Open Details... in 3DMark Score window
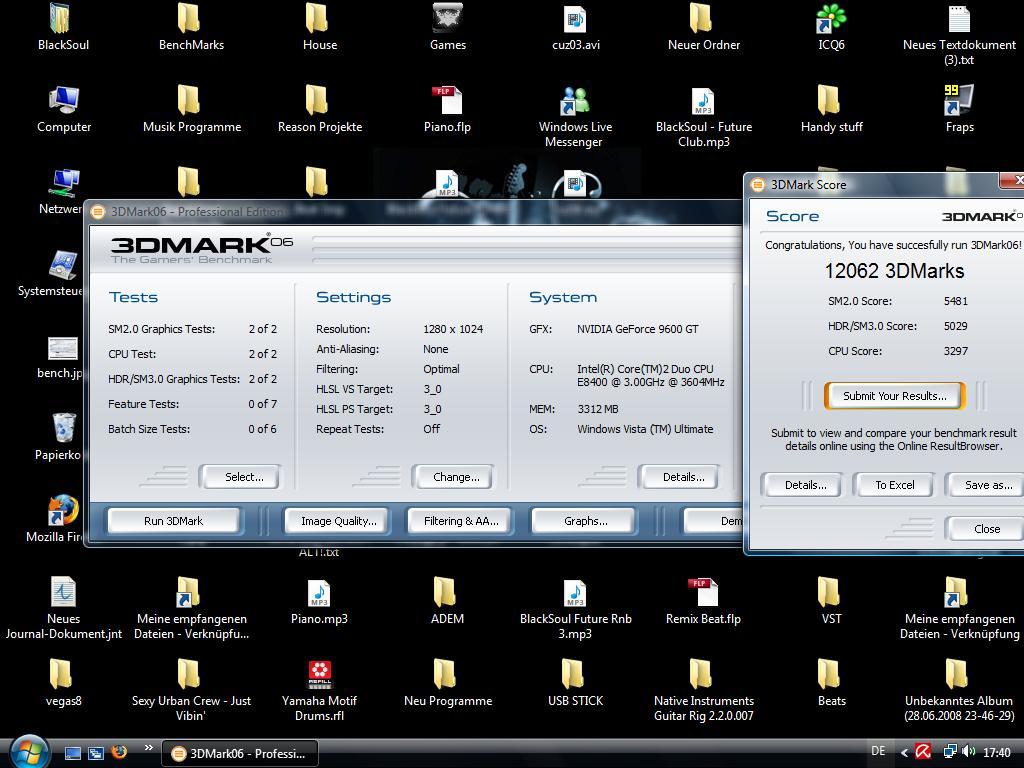This screenshot has height=768, width=1024. coord(804,485)
